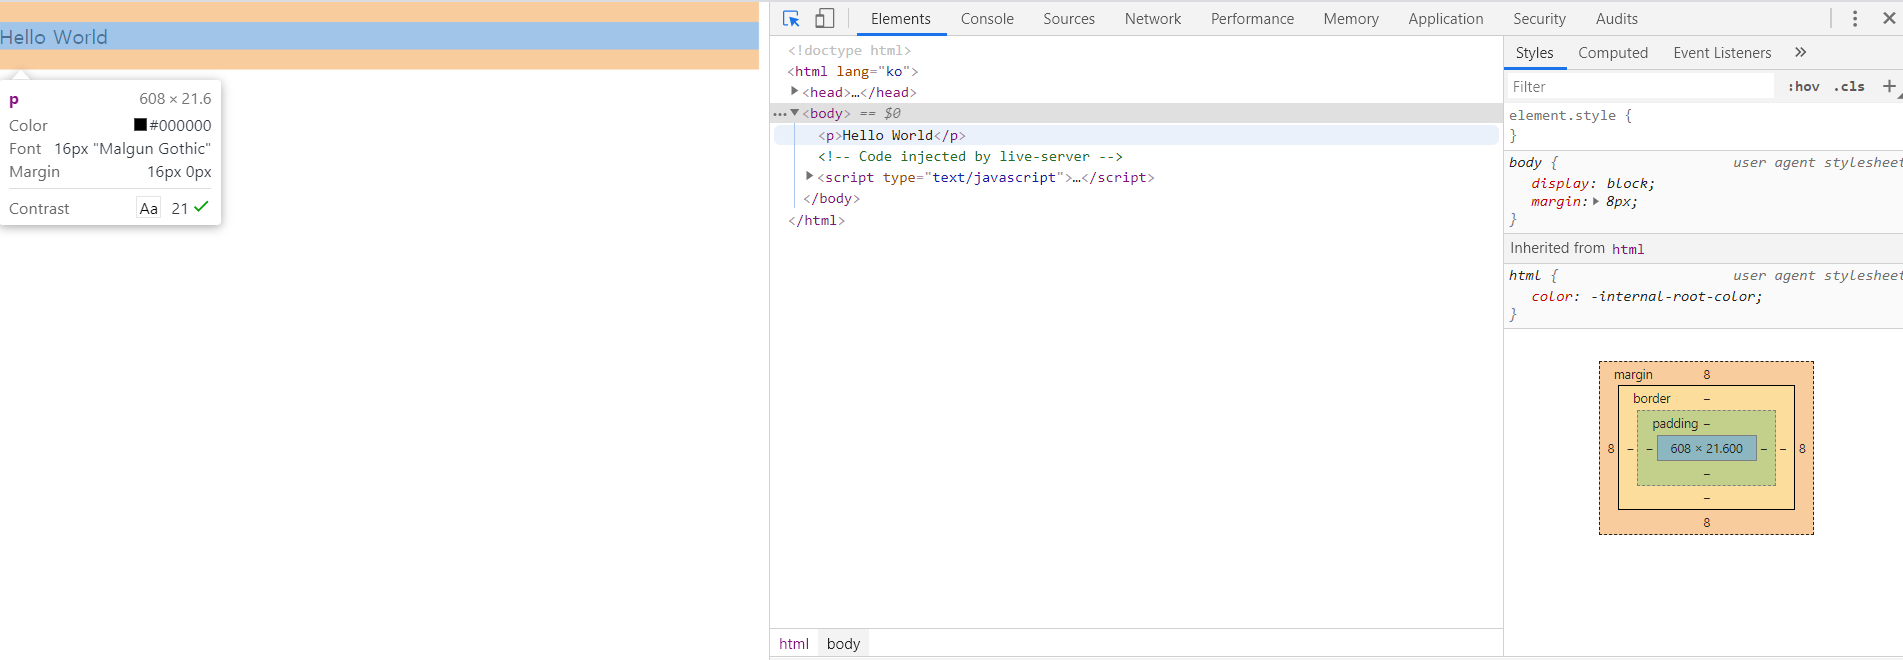The height and width of the screenshot is (660, 1903).
Task: Open the Memory tab
Action: (1351, 18)
